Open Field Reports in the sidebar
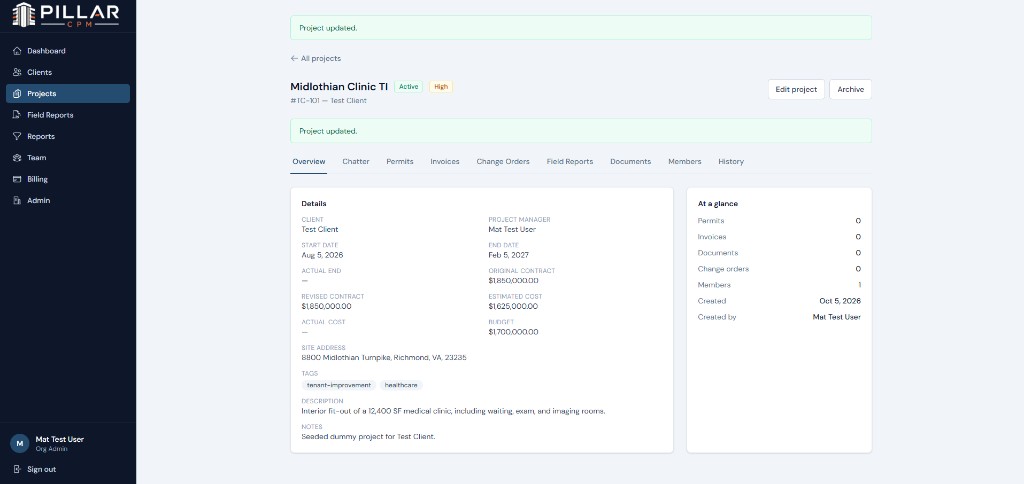 (68, 115)
